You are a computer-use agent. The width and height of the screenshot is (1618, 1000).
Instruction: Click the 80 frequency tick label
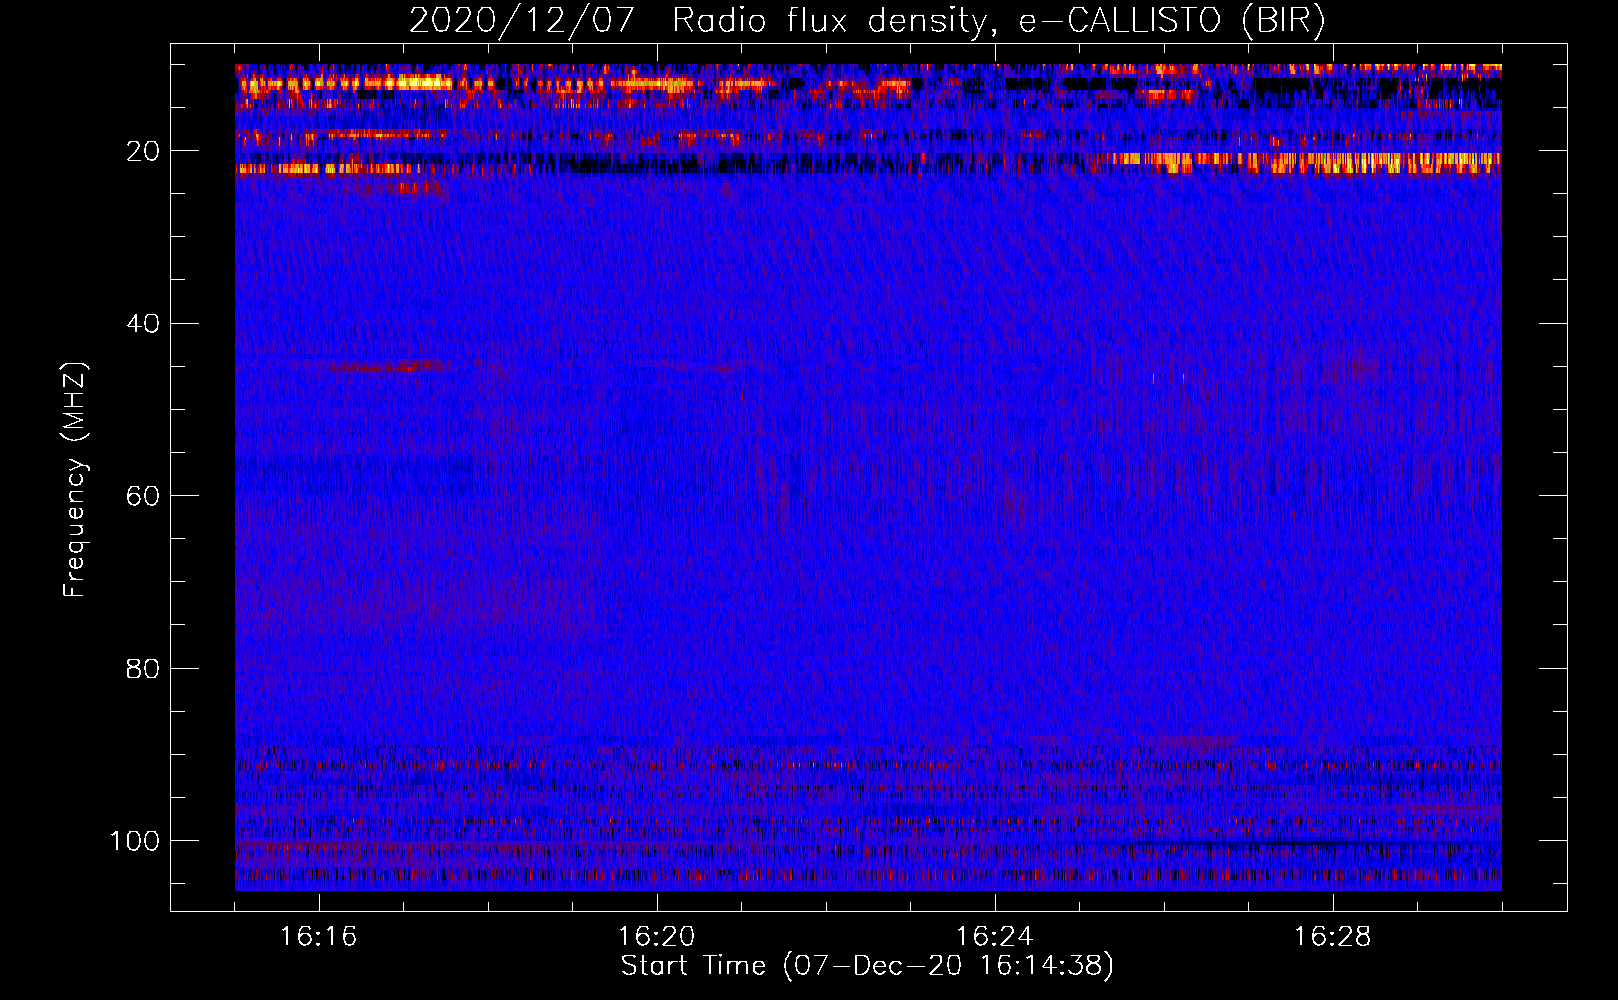click(143, 668)
